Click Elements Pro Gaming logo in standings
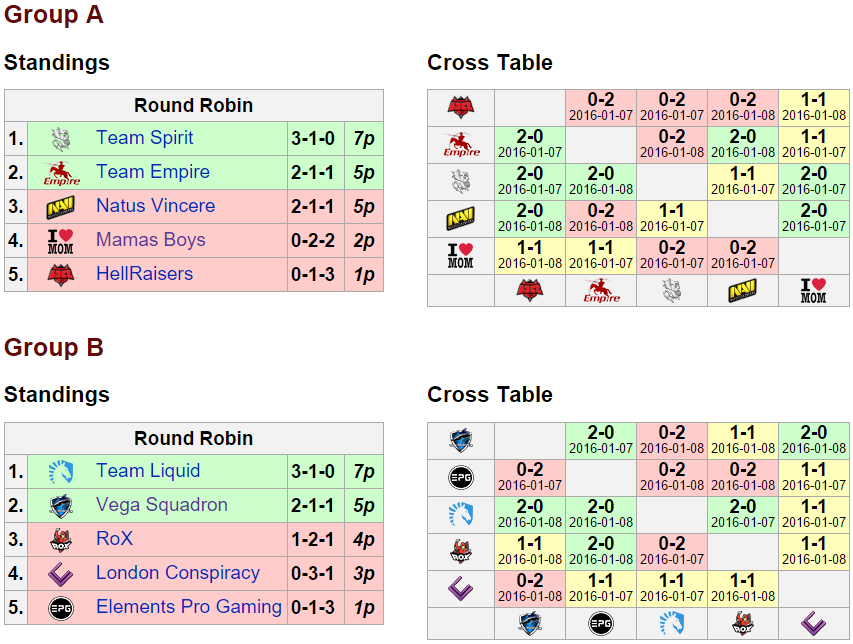The height and width of the screenshot is (644, 853). point(61,607)
